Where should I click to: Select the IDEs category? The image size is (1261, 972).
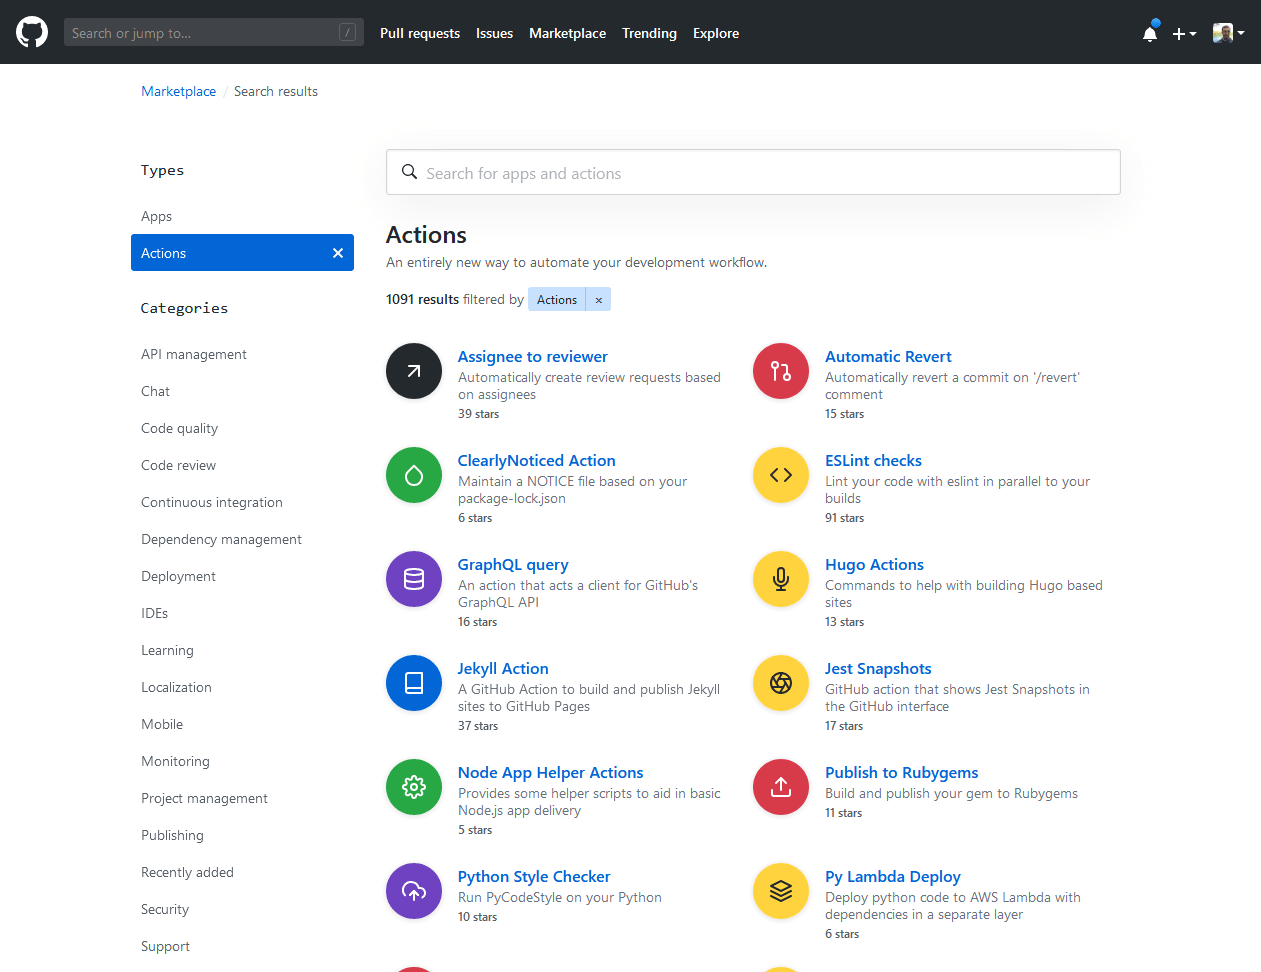click(154, 613)
